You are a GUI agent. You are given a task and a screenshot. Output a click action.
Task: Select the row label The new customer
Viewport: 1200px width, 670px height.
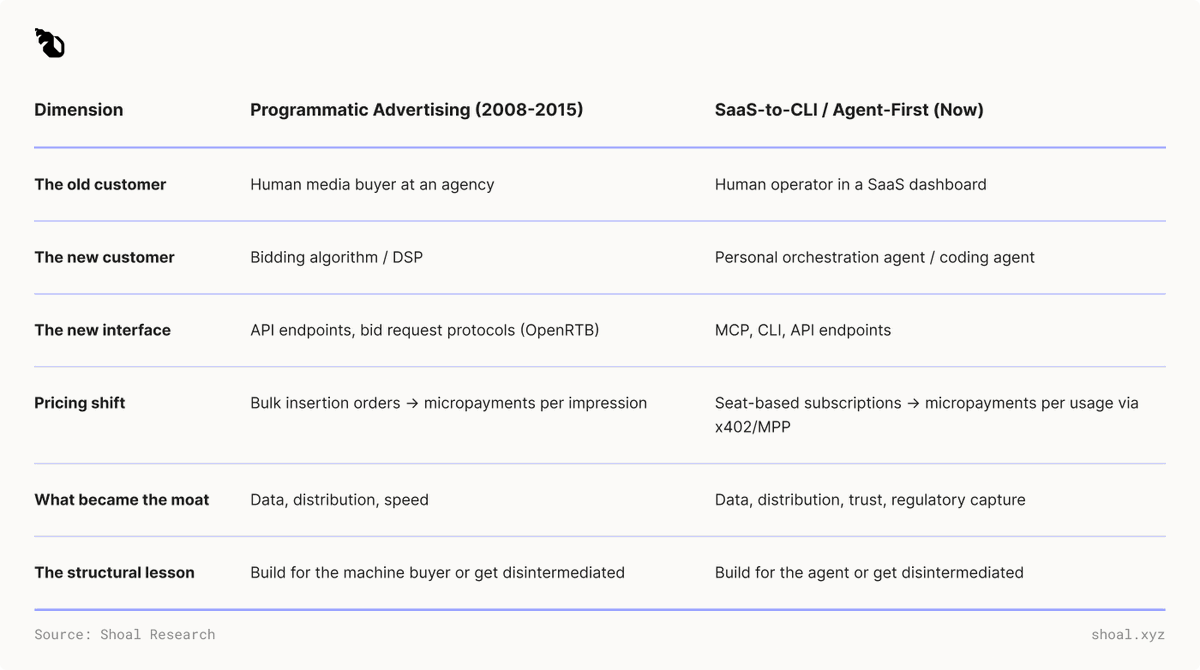tap(104, 257)
